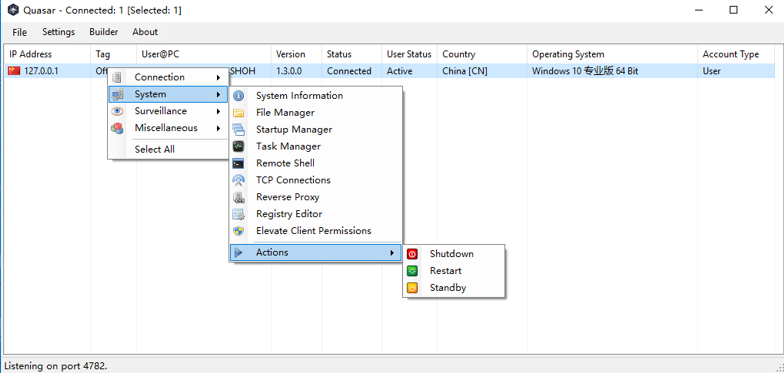Click the China flag on client row

point(14,71)
